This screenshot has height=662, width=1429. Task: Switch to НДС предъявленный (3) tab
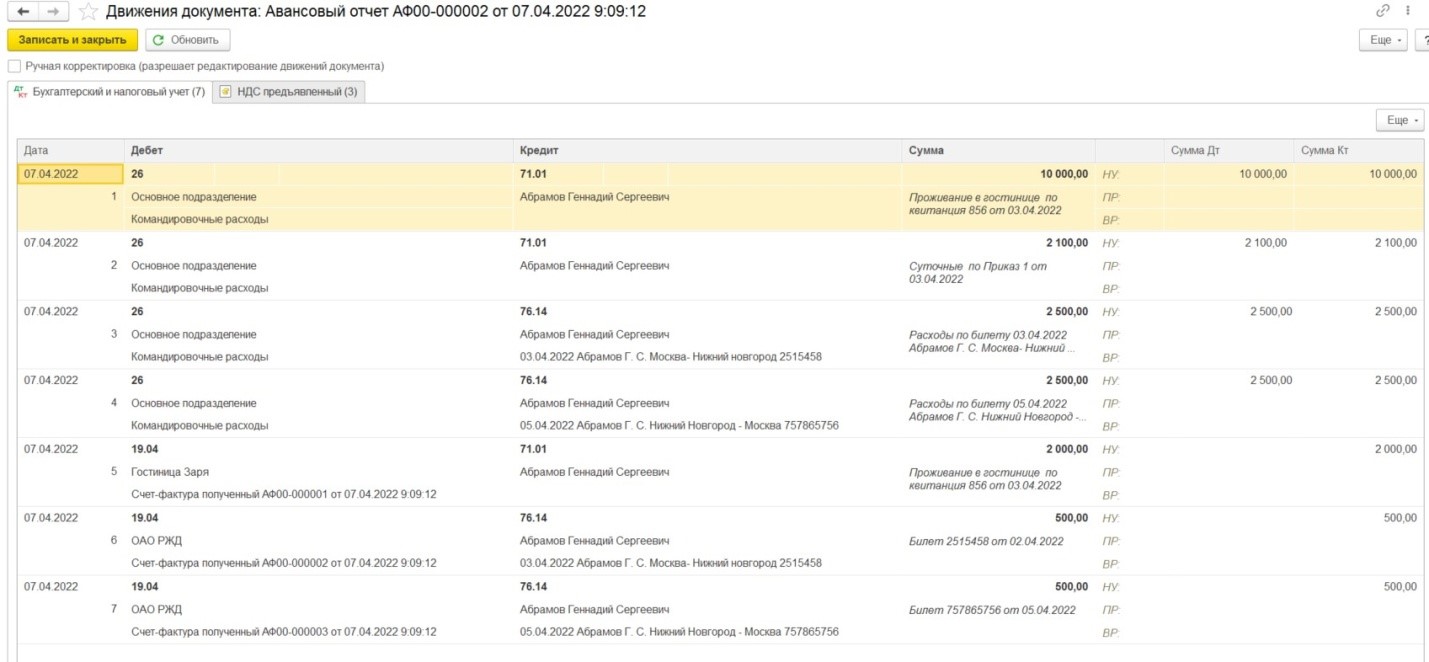coord(288,92)
